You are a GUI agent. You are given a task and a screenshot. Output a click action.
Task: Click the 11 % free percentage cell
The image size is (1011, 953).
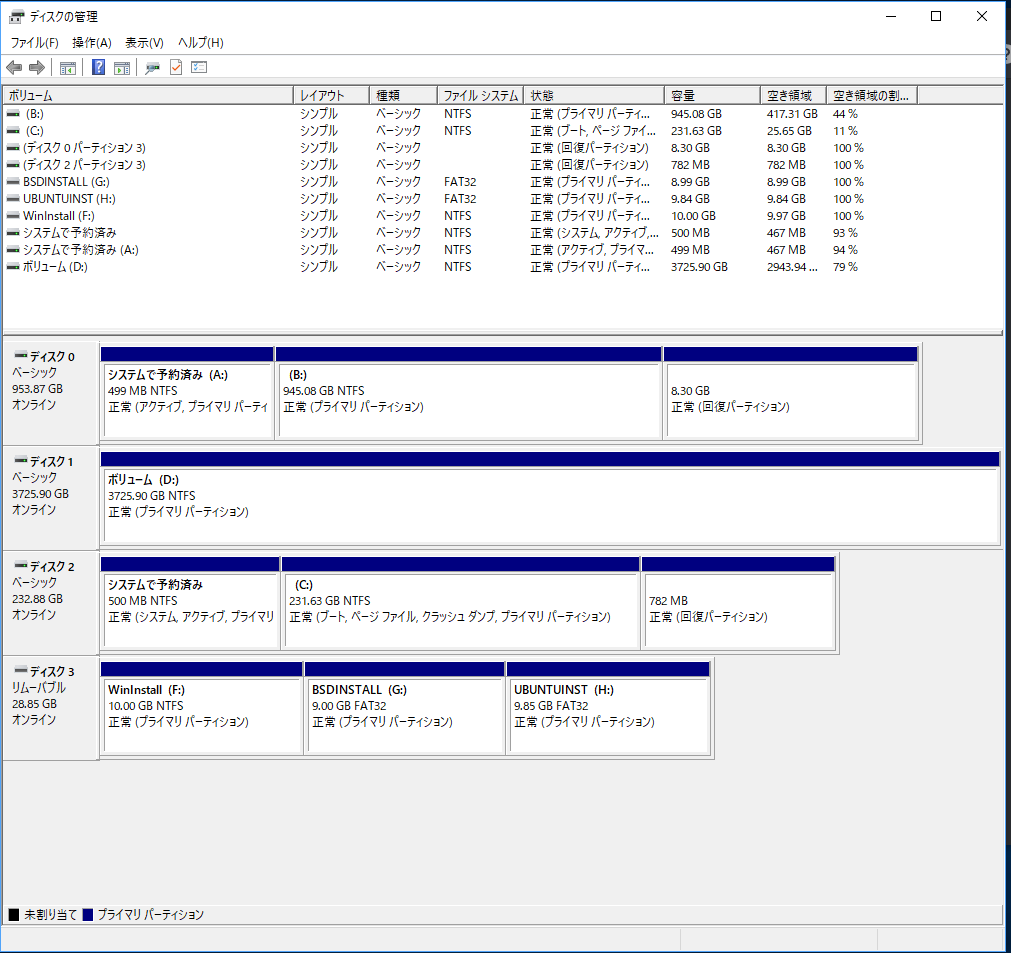coord(845,131)
